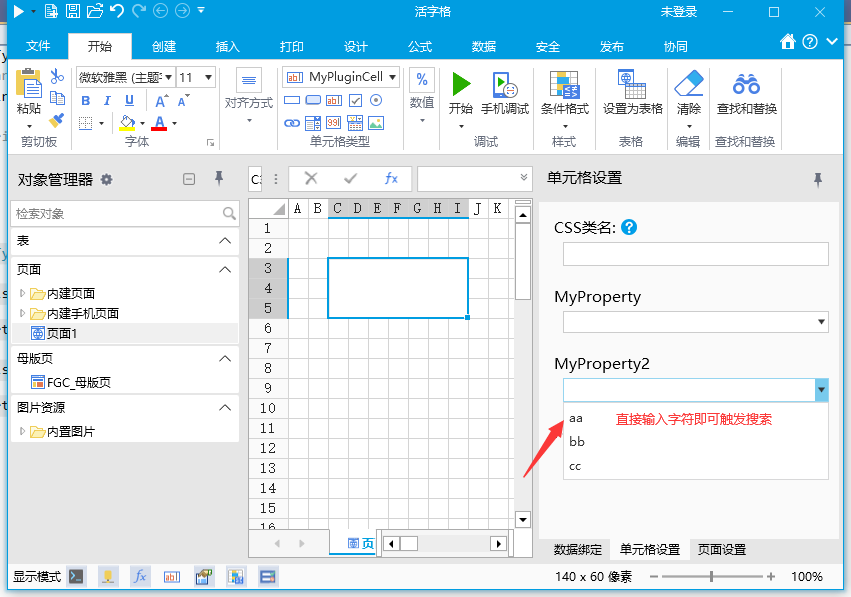Open the border style dropdown arrow
The image size is (851, 597).
pos(101,124)
